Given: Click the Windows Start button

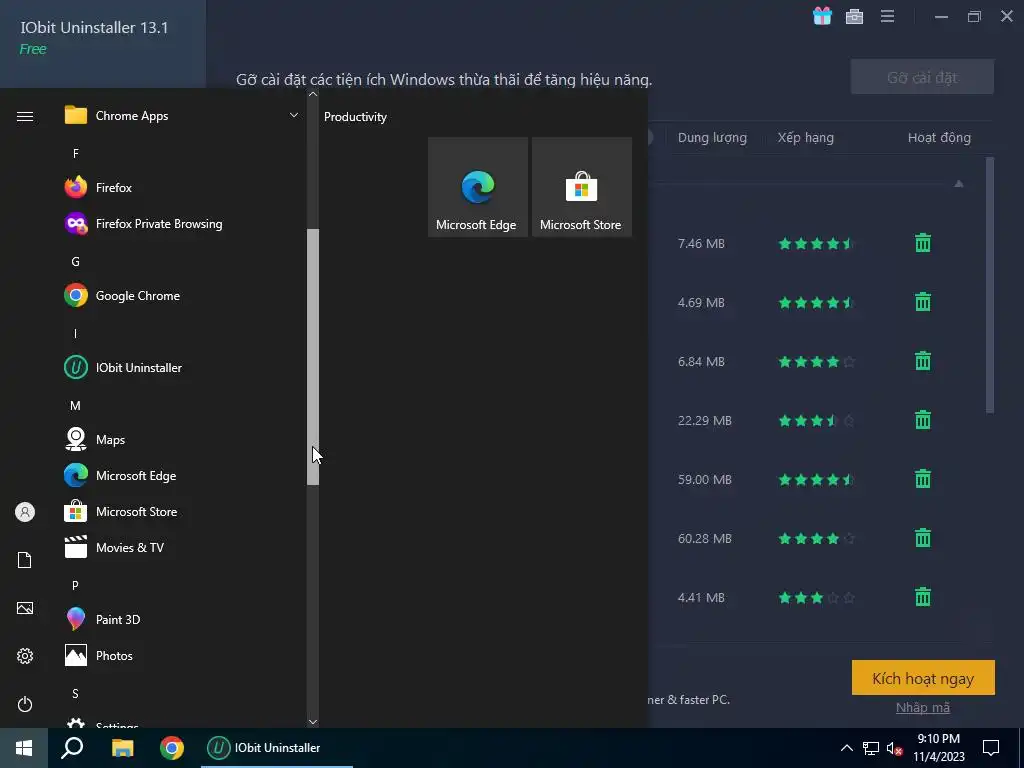Looking at the screenshot, I should 24,748.
